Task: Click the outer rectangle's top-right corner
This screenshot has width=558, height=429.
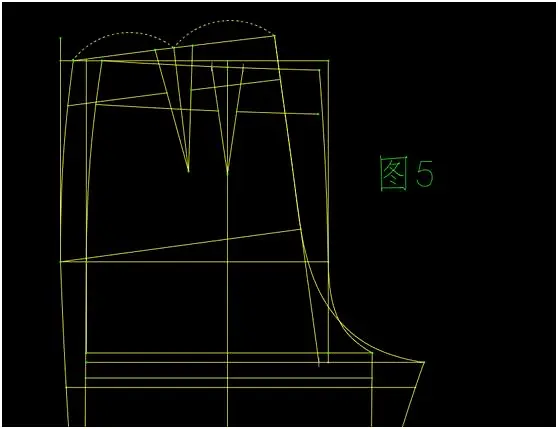Action: point(328,61)
